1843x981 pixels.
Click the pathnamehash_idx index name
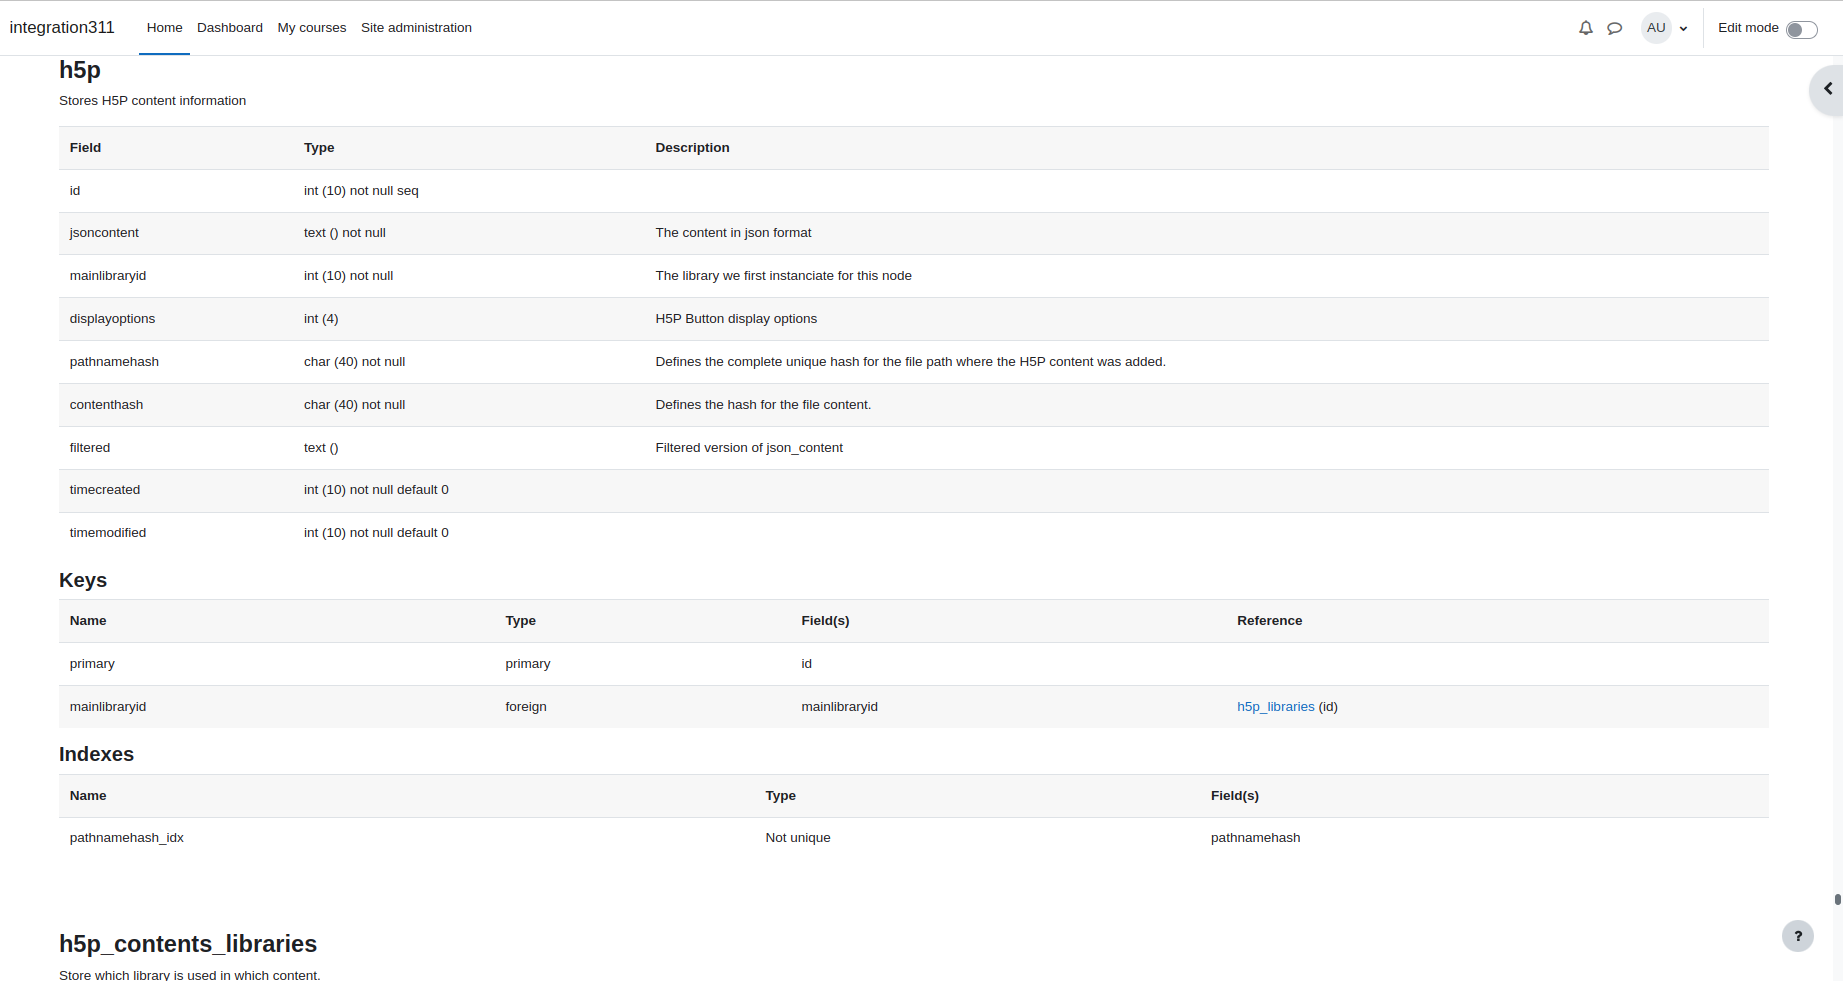click(x=127, y=838)
